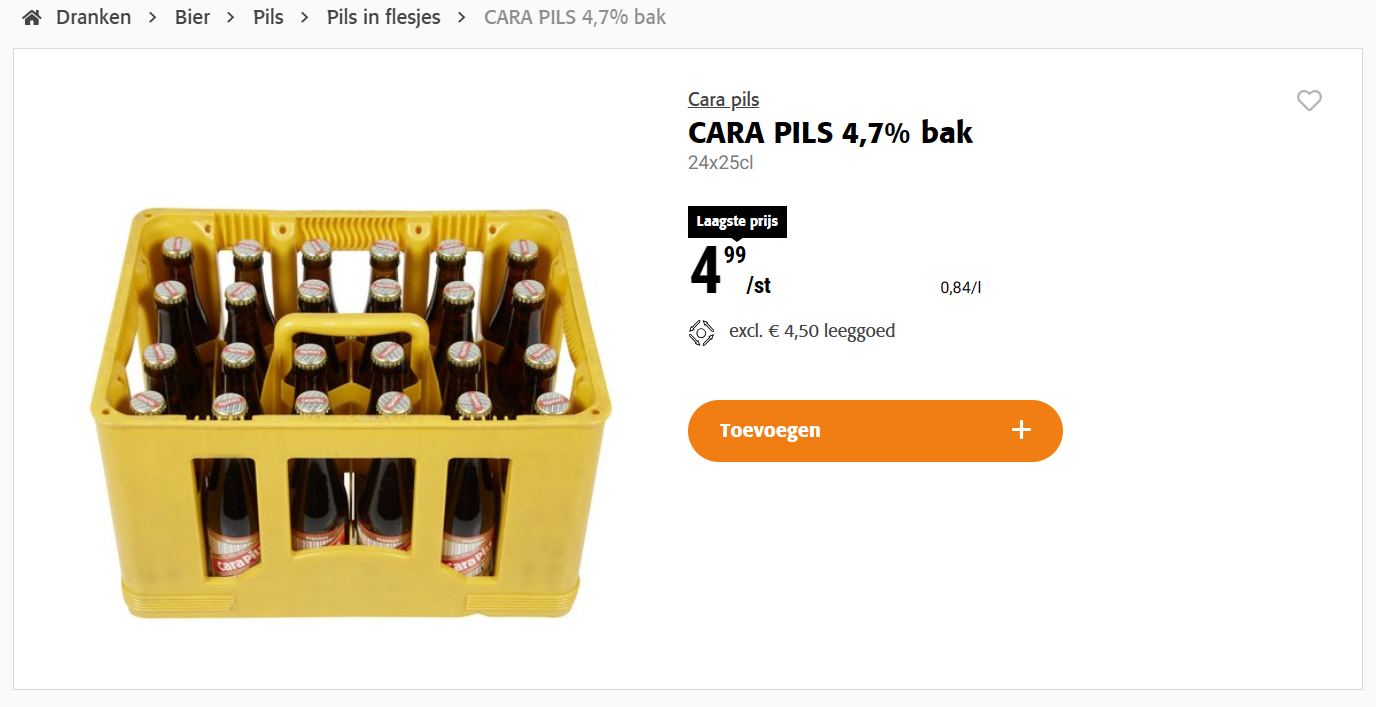Click chevron between Pils and Pils in flesjes
Screen dimensions: 1376x707
(305, 18)
